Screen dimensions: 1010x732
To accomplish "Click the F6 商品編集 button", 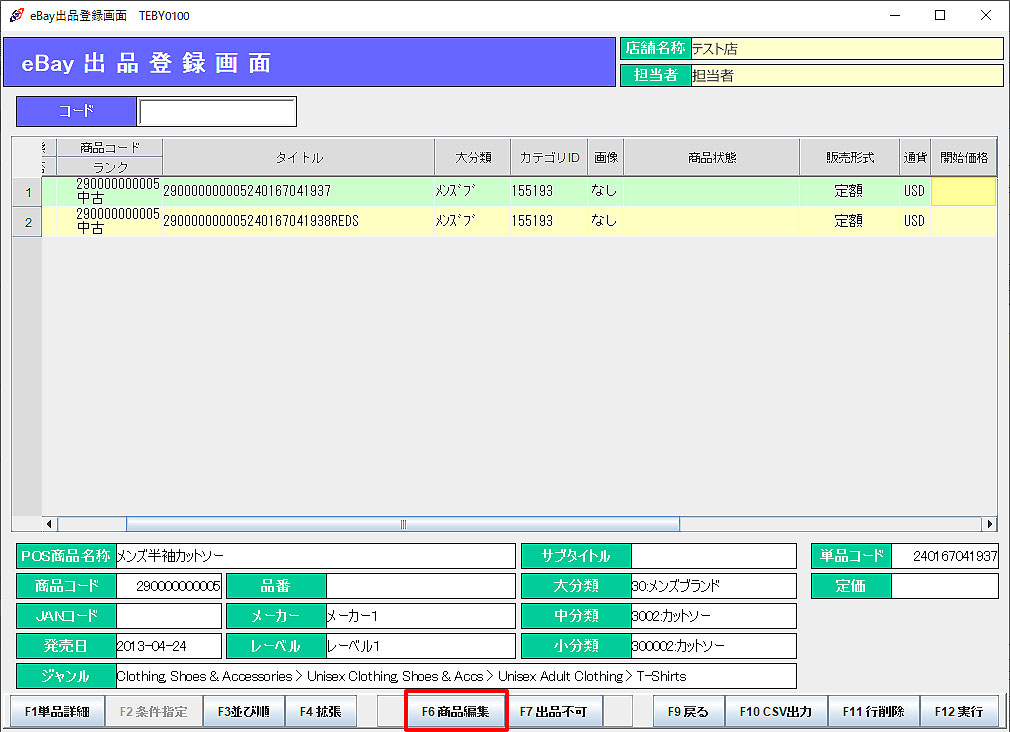I will click(455, 712).
